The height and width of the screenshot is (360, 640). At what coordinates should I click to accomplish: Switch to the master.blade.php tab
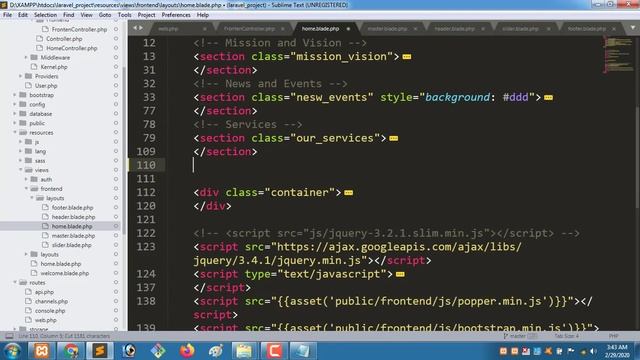click(387, 29)
